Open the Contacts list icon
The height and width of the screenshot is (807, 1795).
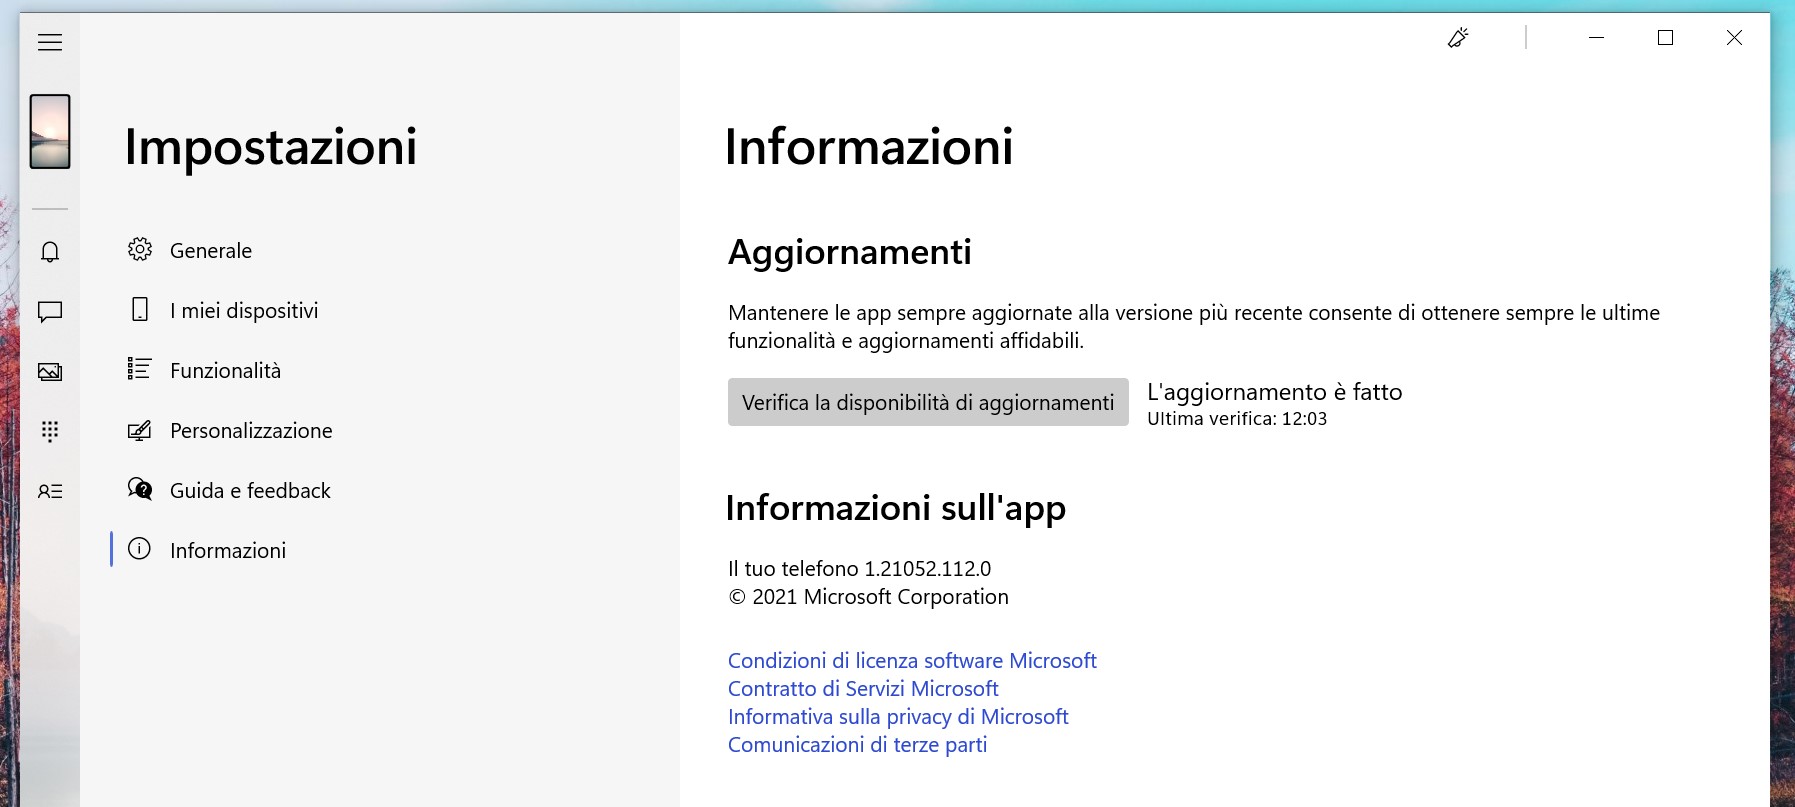point(50,491)
